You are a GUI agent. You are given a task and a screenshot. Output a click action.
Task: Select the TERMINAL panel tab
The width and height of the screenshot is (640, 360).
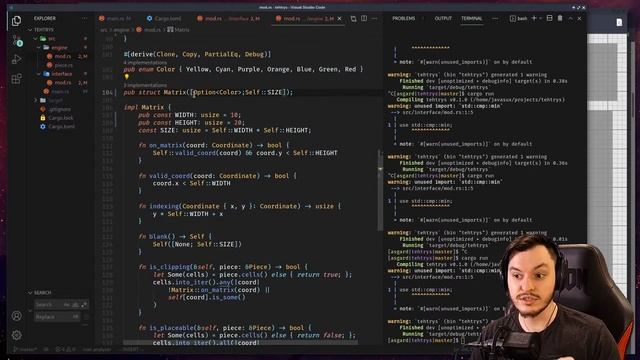[471, 18]
